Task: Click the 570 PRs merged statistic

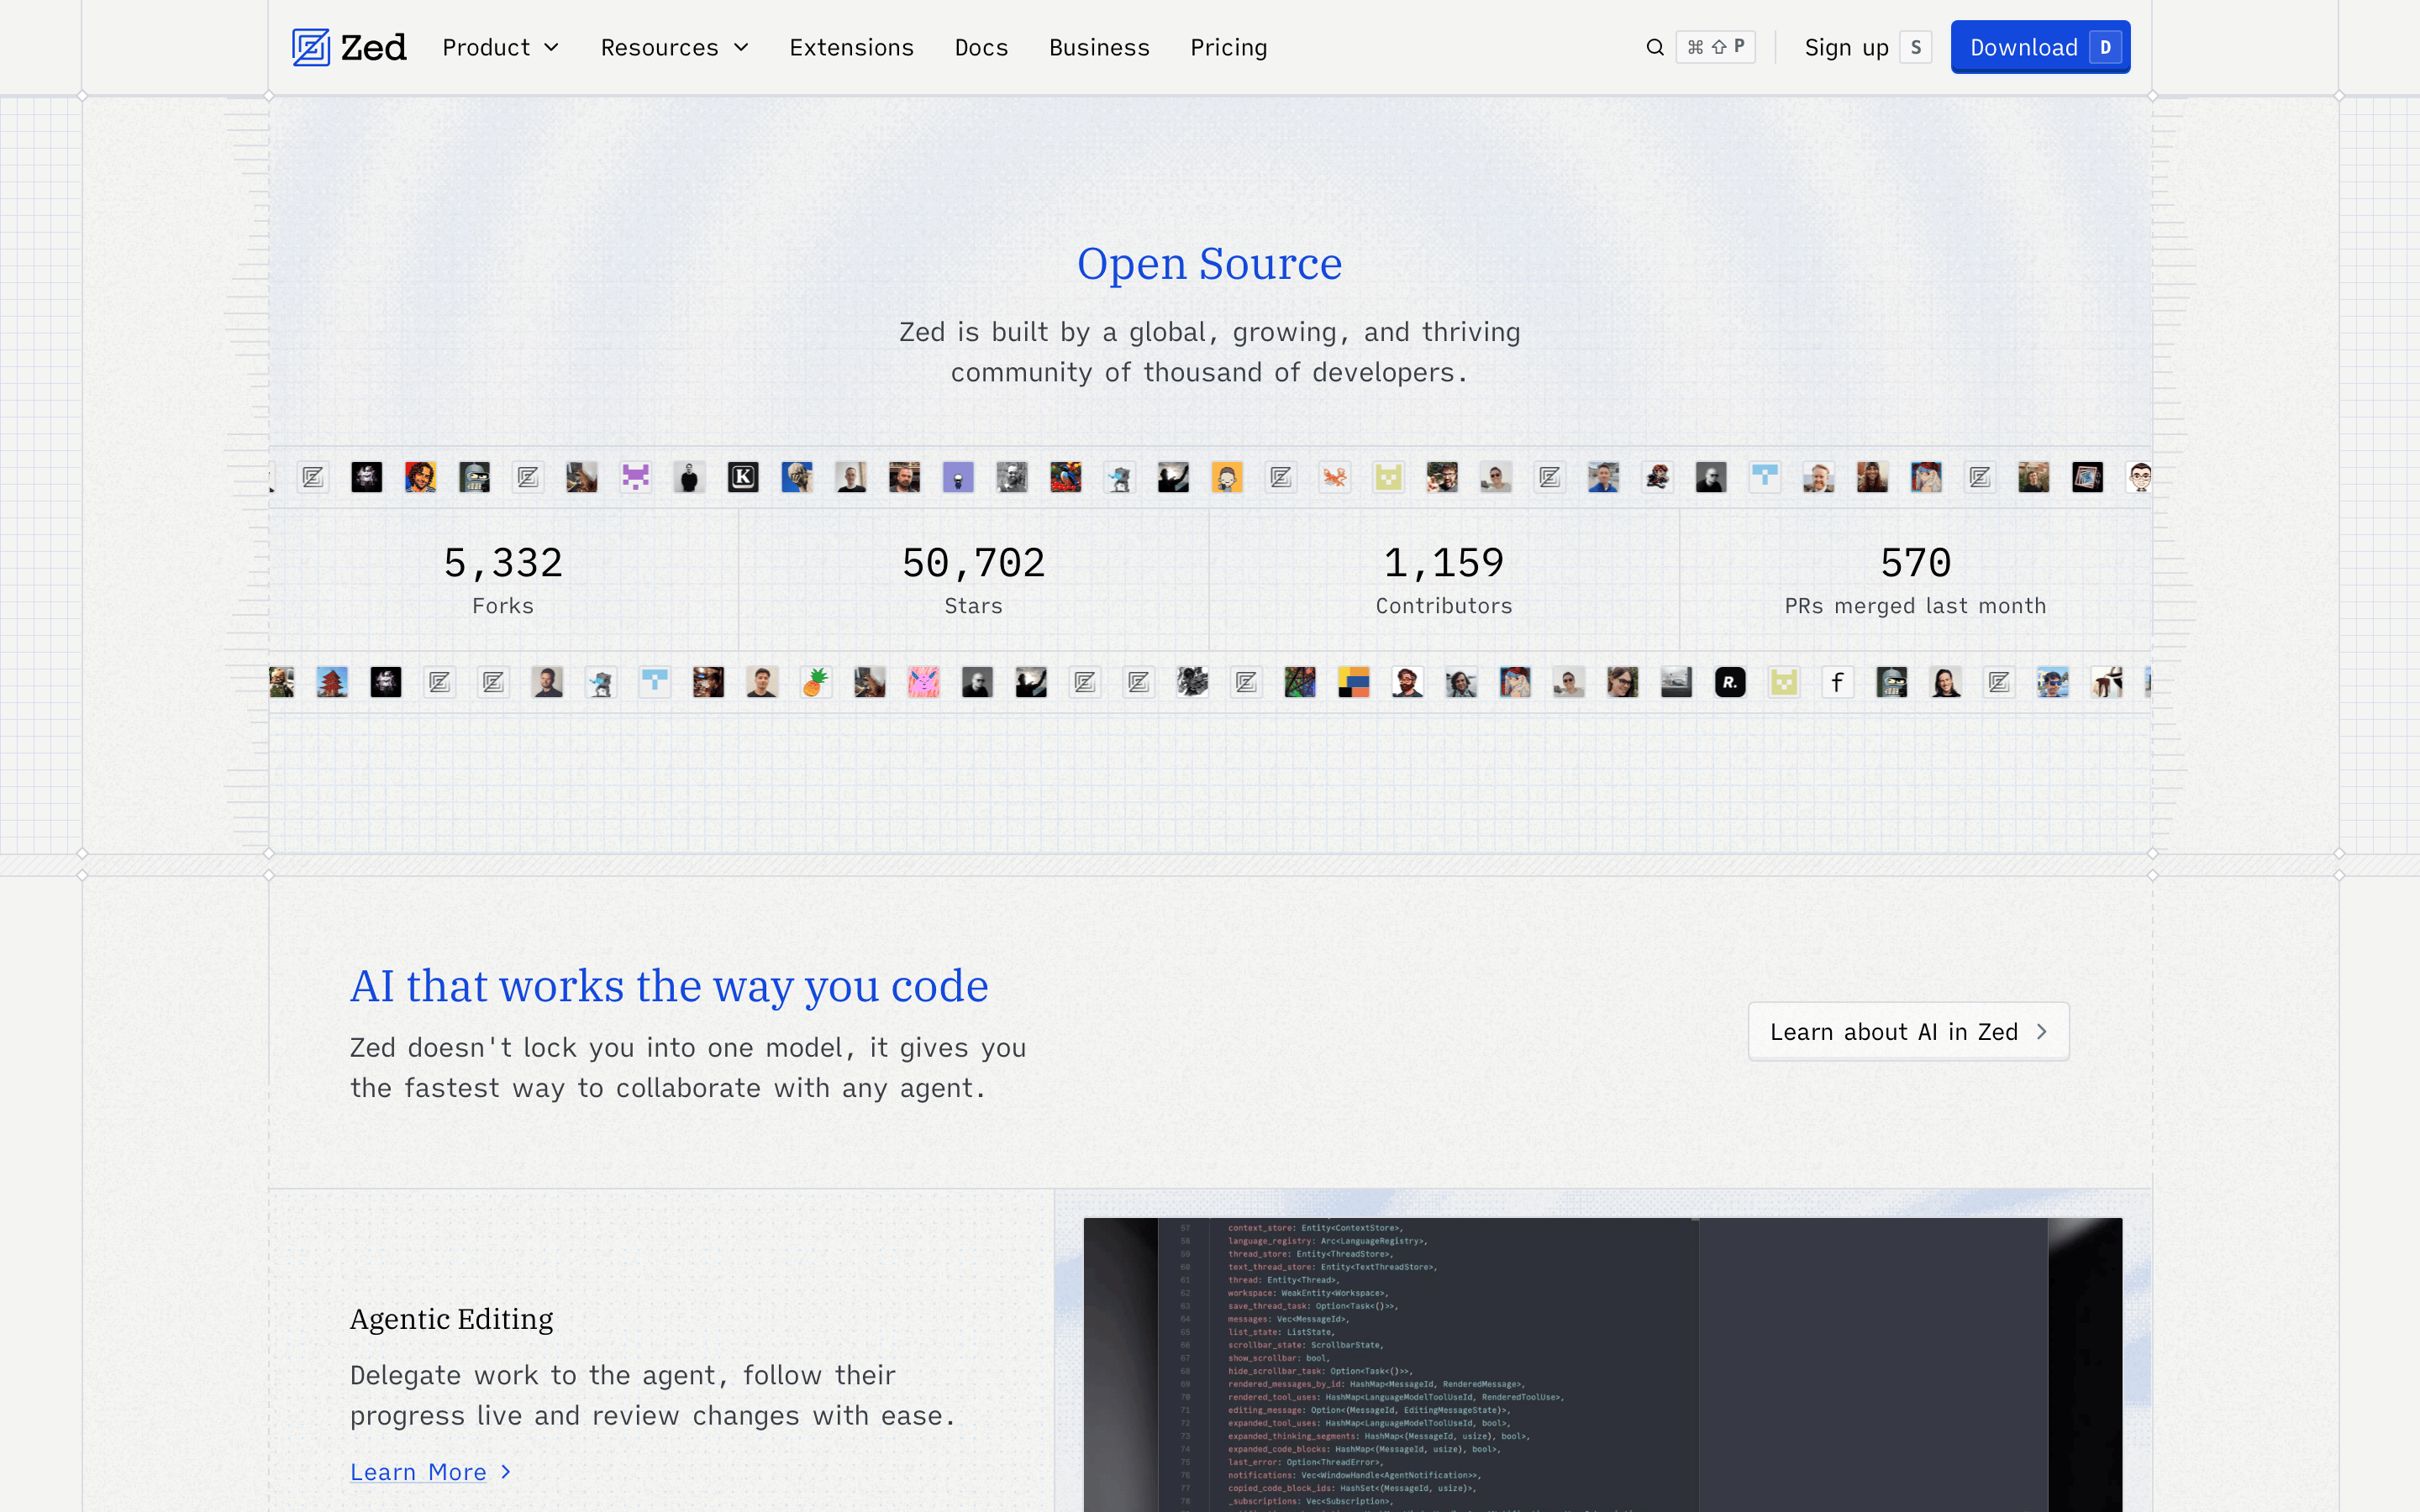Action: [x=1915, y=579]
